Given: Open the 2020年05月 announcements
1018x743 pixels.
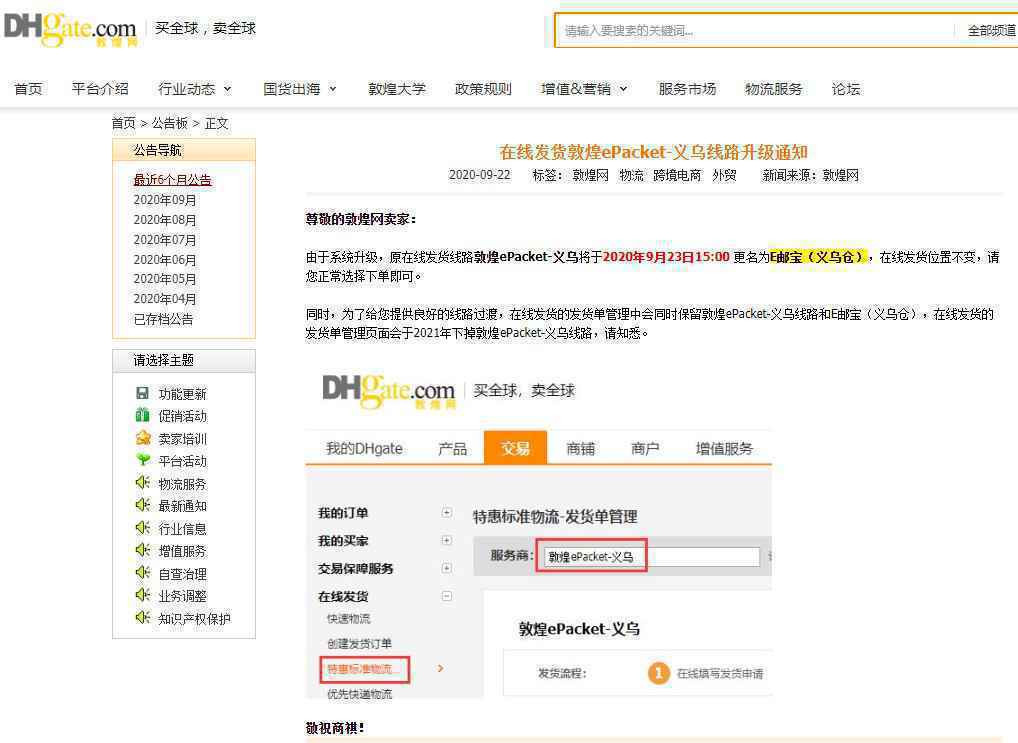Looking at the screenshot, I should click(165, 279).
